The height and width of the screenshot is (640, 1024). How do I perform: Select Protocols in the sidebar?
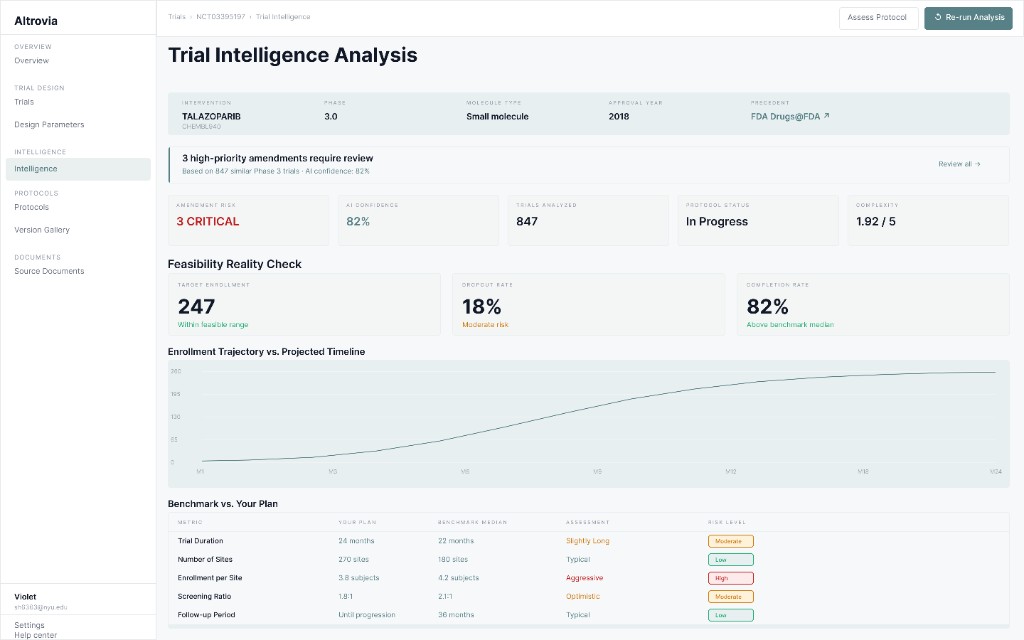point(33,207)
